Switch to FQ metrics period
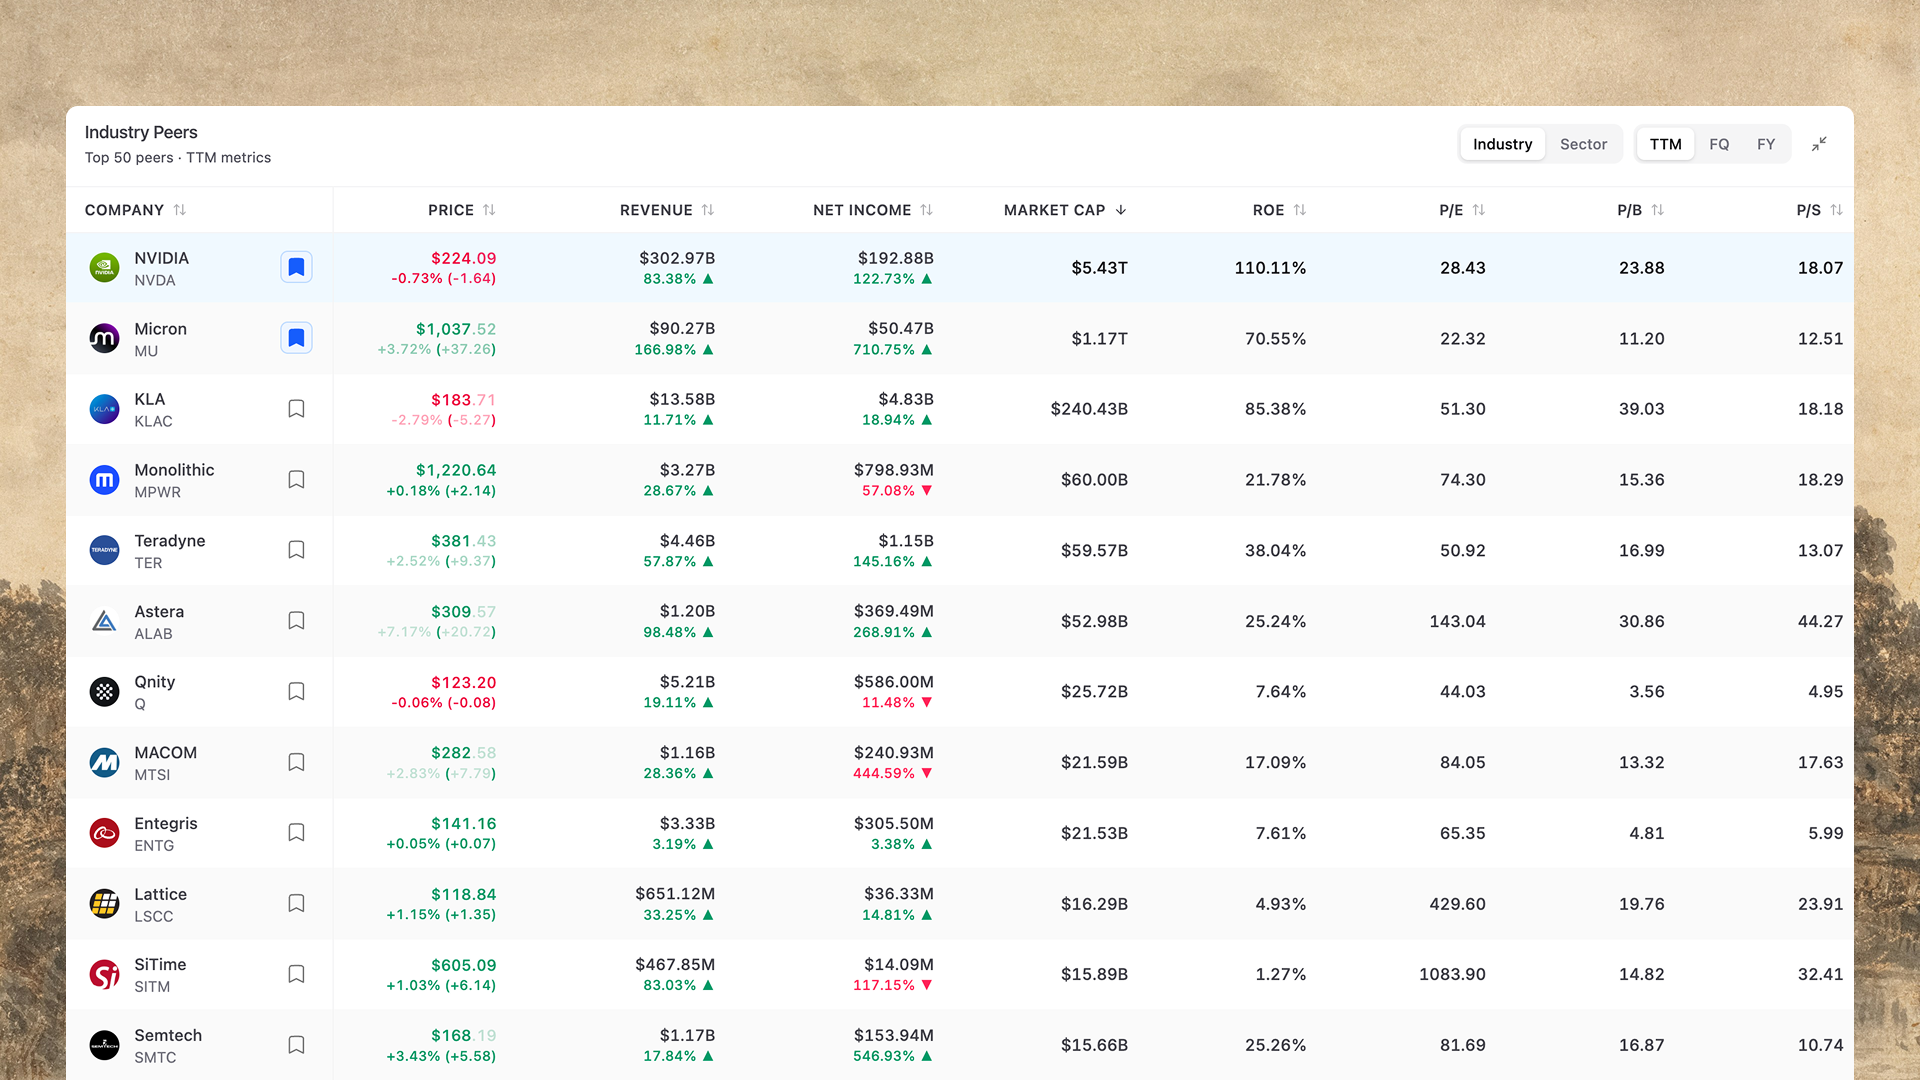The height and width of the screenshot is (1080, 1920). [x=1719, y=144]
